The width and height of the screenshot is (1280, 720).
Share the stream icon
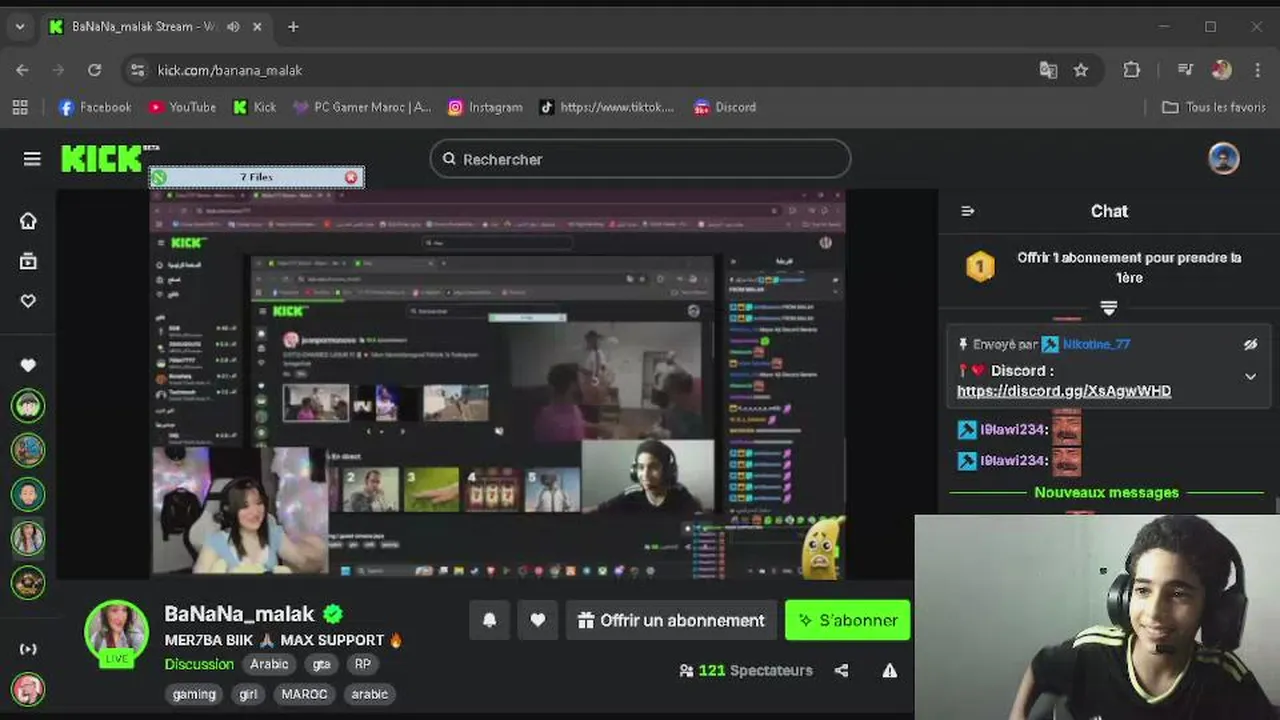point(841,671)
